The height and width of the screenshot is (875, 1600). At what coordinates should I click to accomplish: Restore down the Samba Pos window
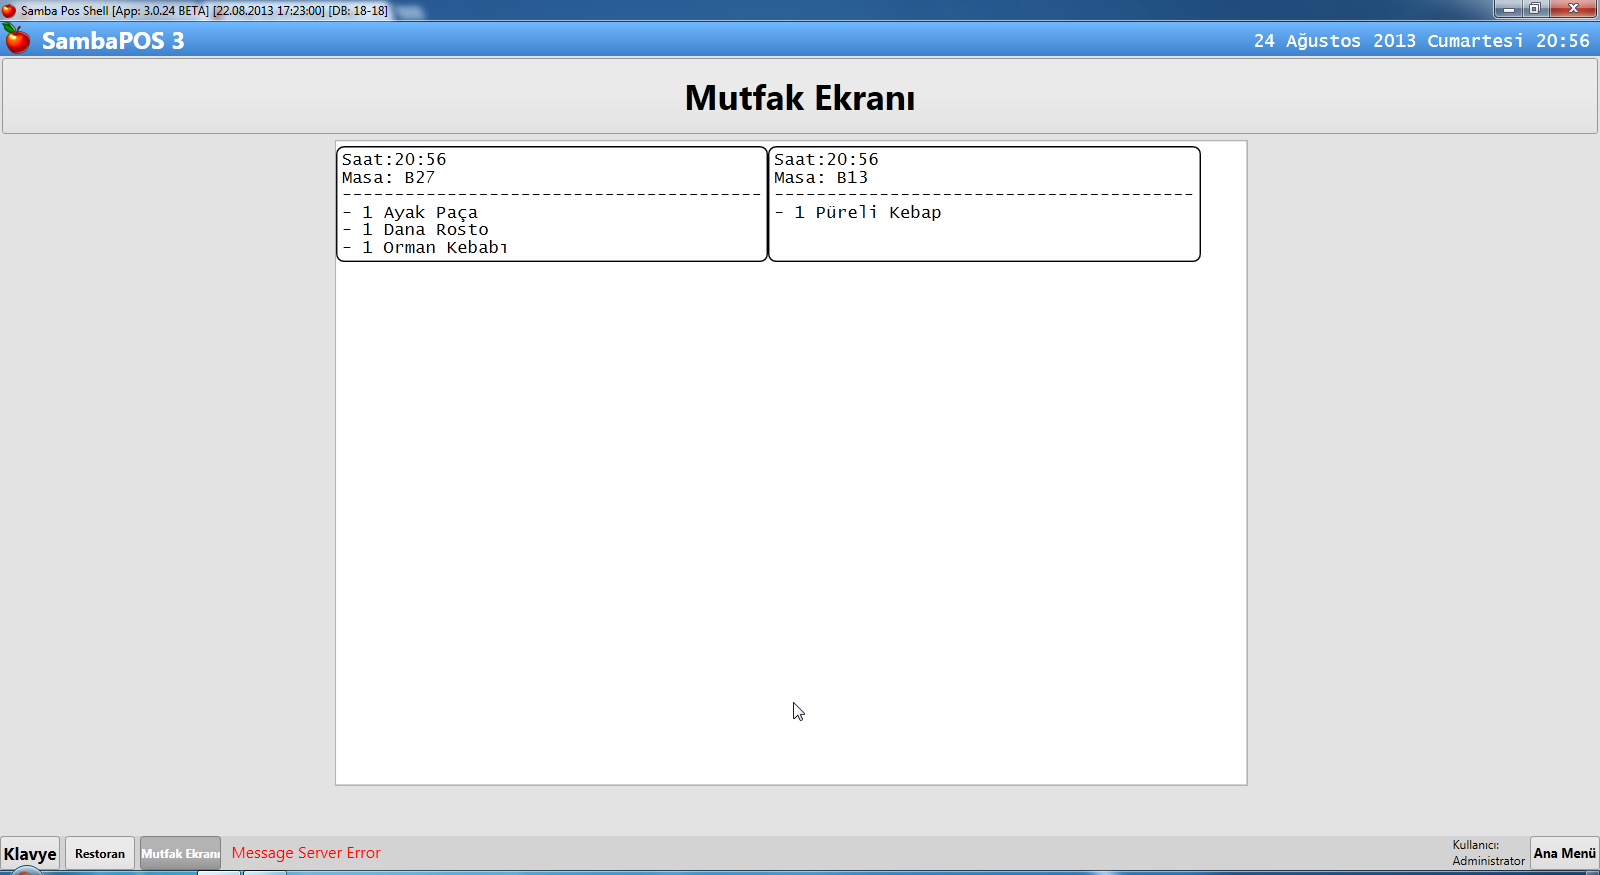click(x=1535, y=9)
